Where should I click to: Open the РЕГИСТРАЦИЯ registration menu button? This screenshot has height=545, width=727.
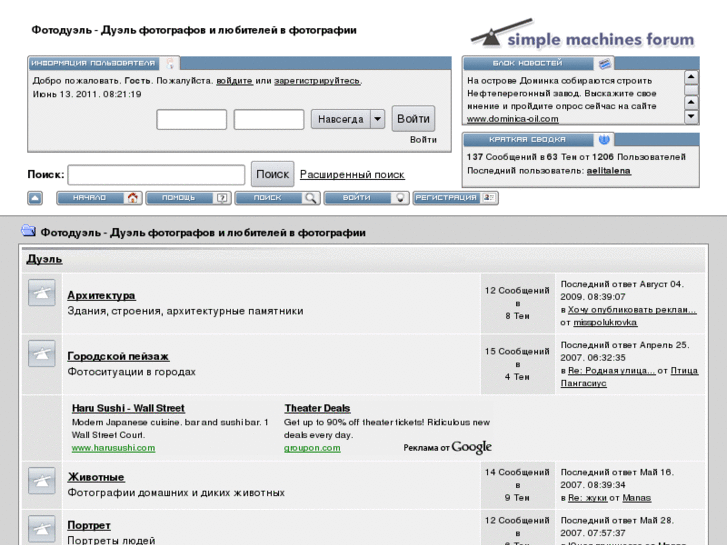[455, 198]
